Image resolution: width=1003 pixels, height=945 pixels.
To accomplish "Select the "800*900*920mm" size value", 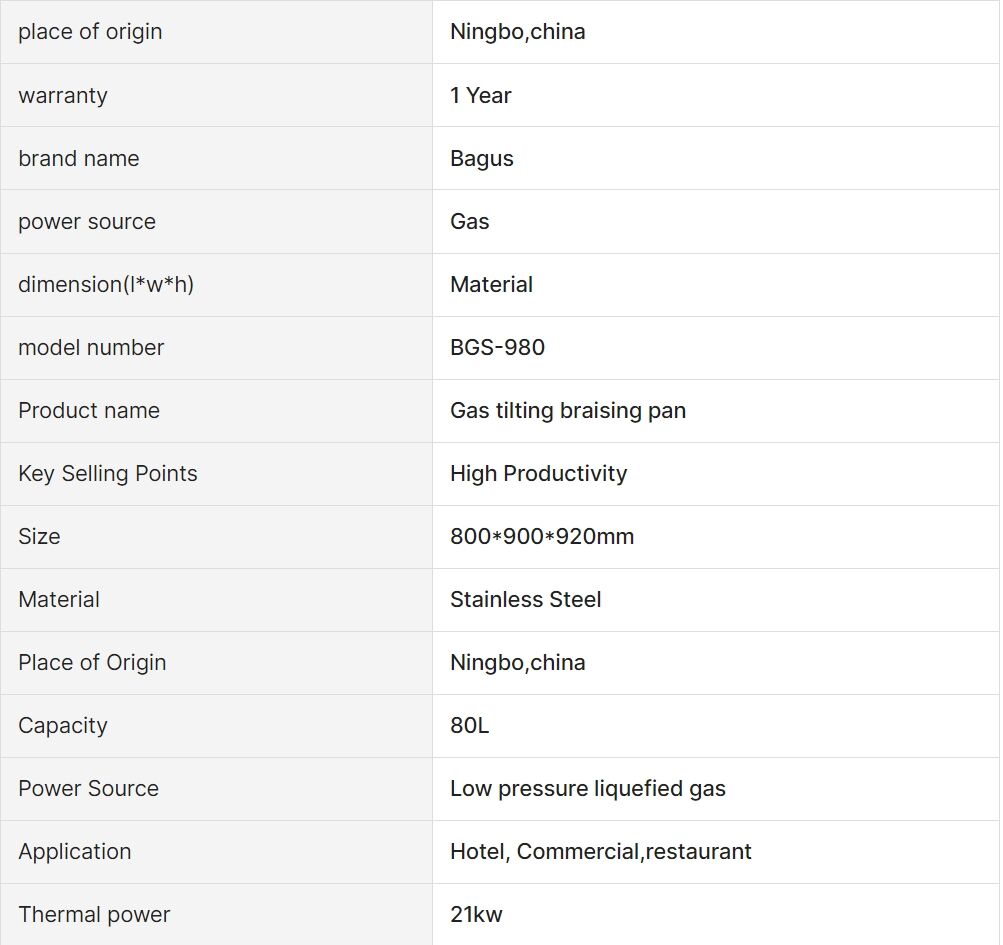I will click(542, 537).
